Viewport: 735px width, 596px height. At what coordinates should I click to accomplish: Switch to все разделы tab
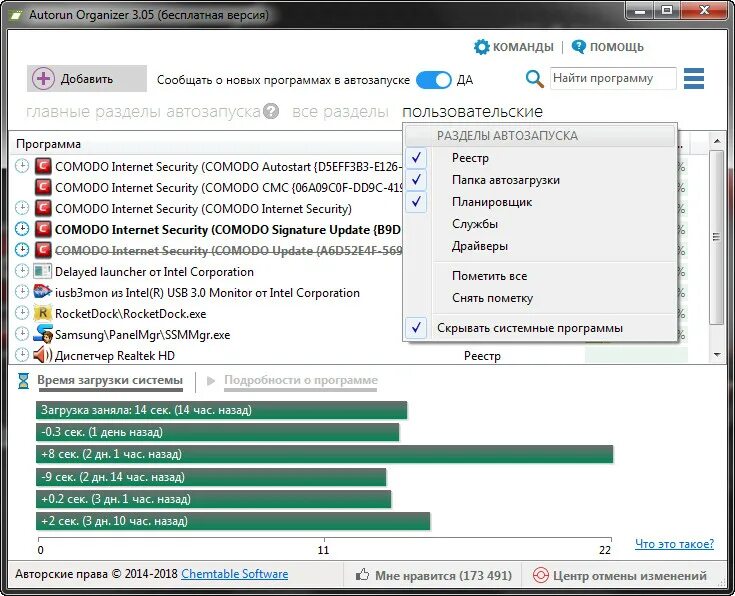tap(340, 112)
